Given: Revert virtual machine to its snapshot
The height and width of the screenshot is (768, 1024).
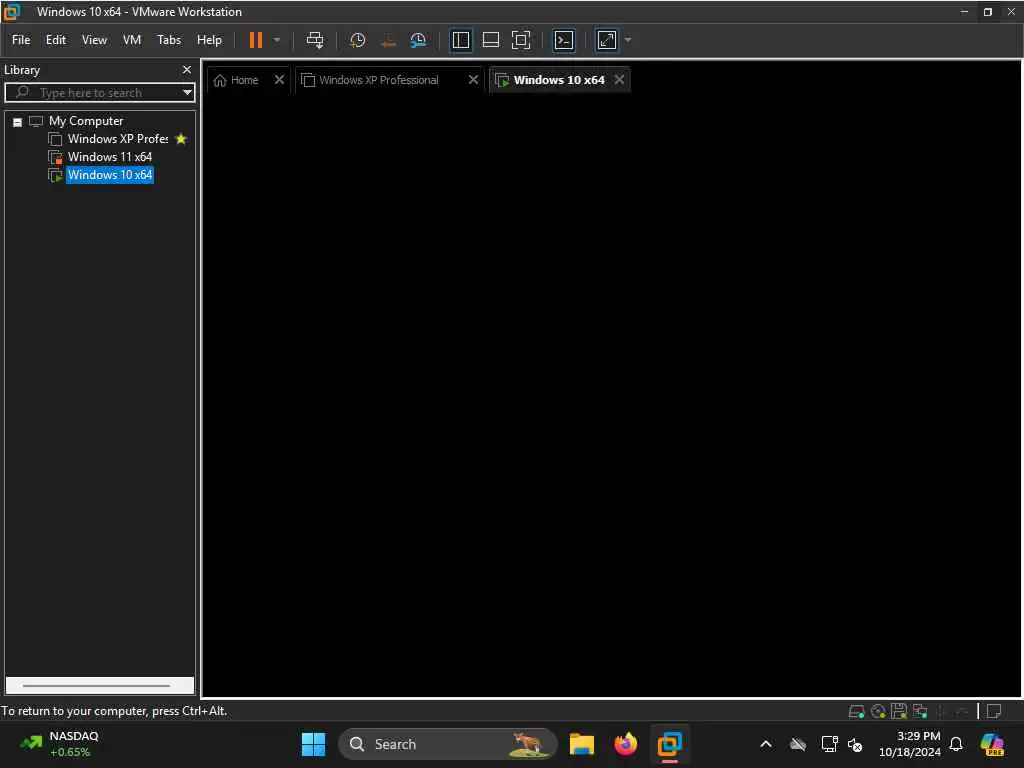Looking at the screenshot, I should [x=388, y=40].
